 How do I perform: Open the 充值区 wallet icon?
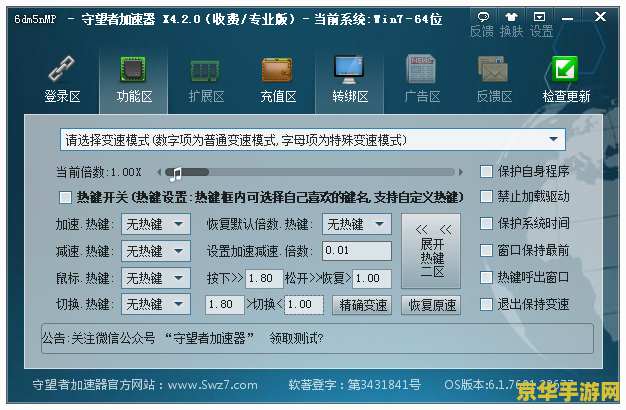tap(277, 70)
